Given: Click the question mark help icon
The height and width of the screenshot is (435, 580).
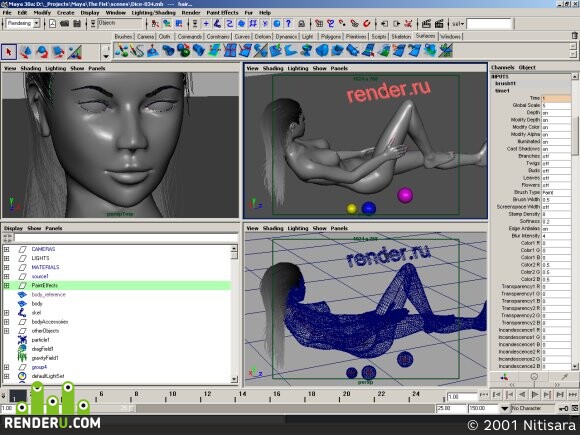Looking at the screenshot, I should (289, 24).
